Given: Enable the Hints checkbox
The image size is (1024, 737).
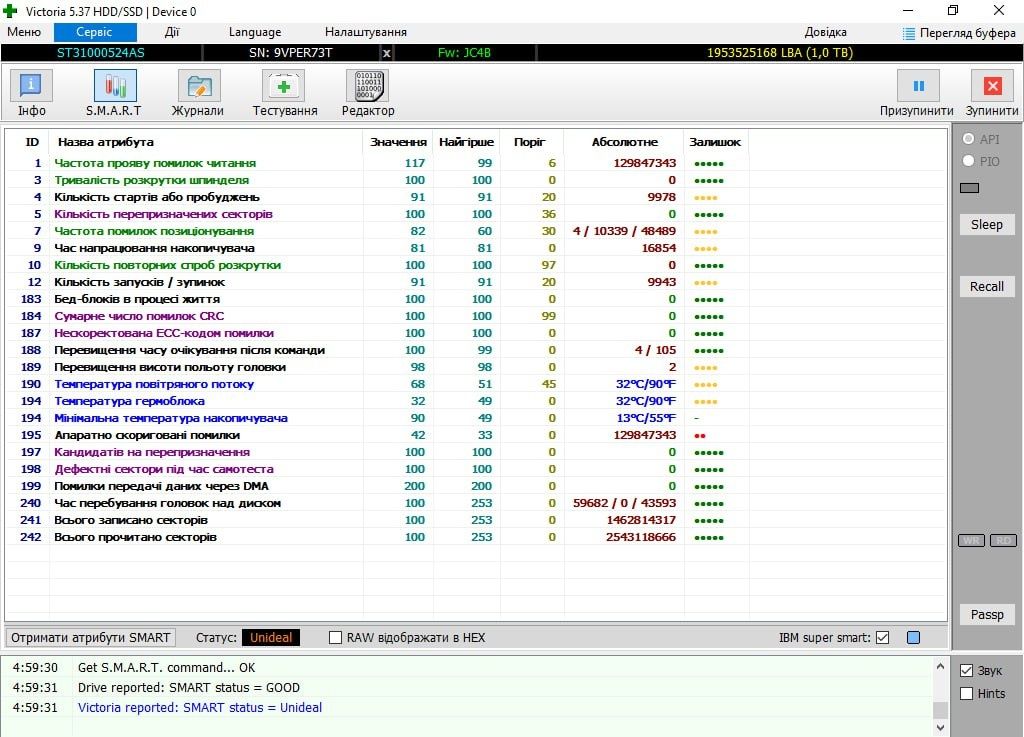Looking at the screenshot, I should pyautogui.click(x=967, y=694).
